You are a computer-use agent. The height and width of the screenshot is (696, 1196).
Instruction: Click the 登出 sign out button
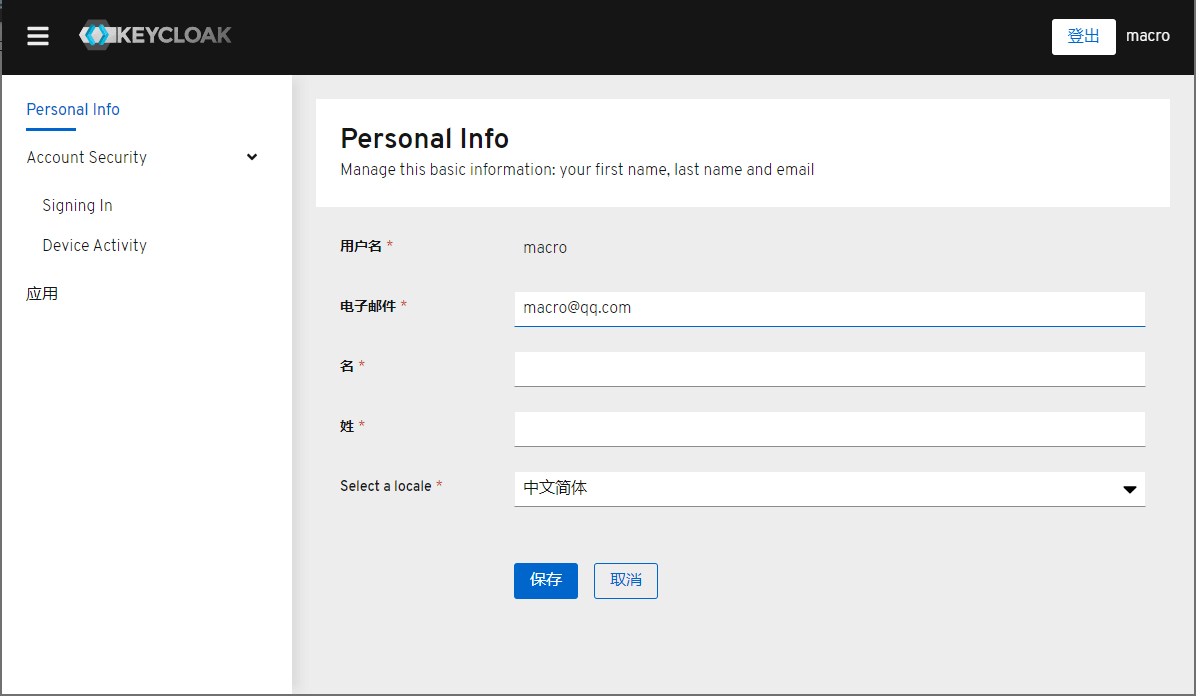(x=1083, y=37)
